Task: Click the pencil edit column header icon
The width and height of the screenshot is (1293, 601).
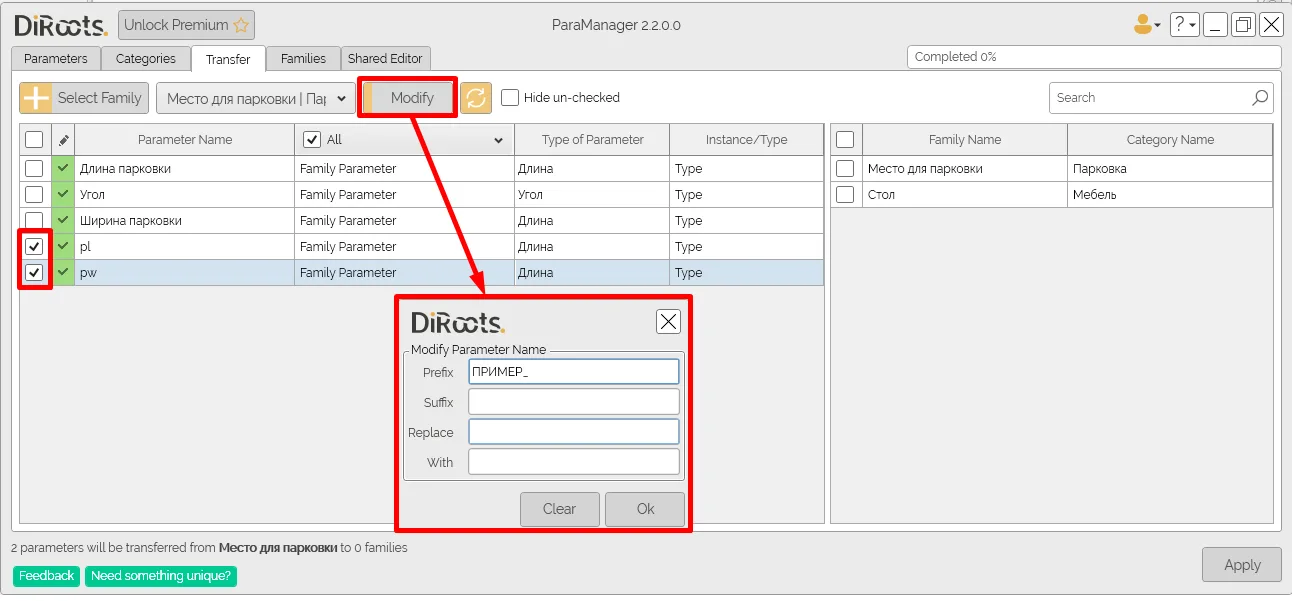Action: click(x=63, y=140)
